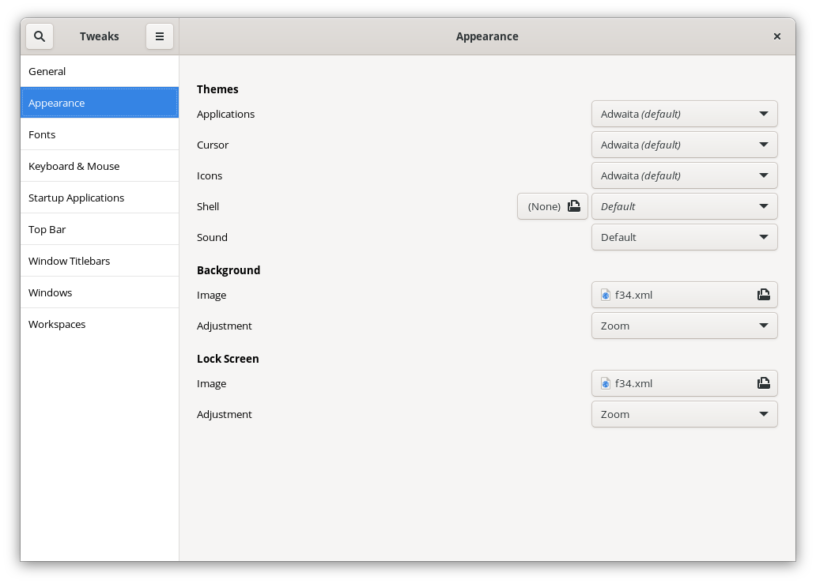The height and width of the screenshot is (584, 816).
Task: Open the Cursor theme dropdown
Action: pyautogui.click(x=684, y=144)
